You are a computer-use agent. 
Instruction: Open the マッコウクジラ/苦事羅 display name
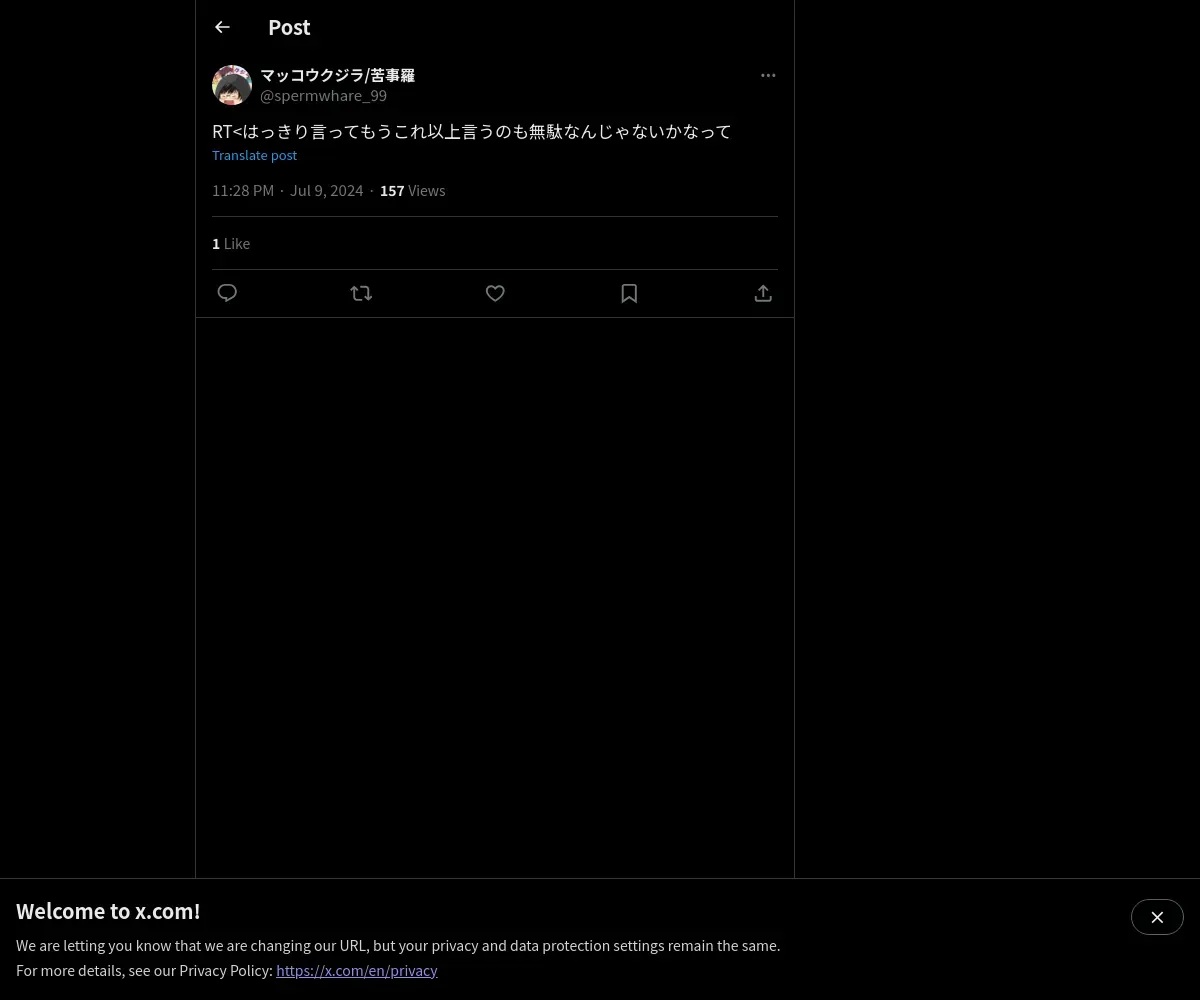(x=337, y=75)
